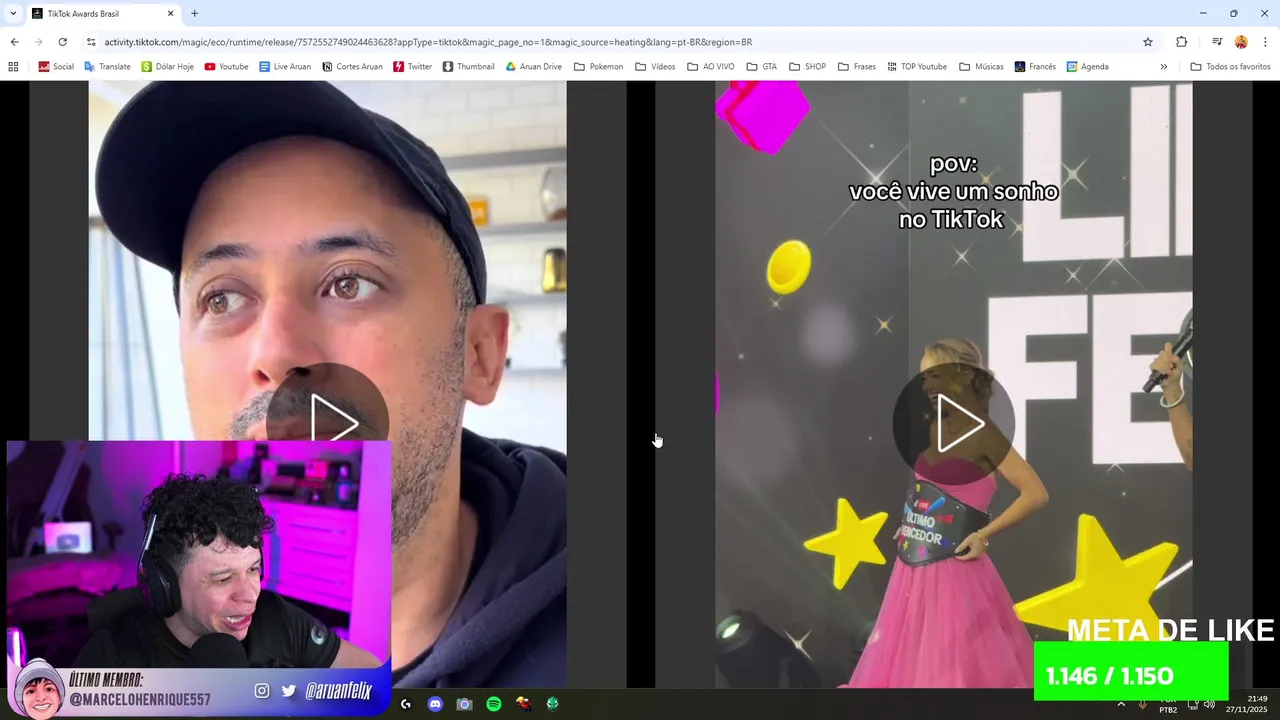Expand the Frases bookmarks folder
The image size is (1280, 720).
pos(857,67)
